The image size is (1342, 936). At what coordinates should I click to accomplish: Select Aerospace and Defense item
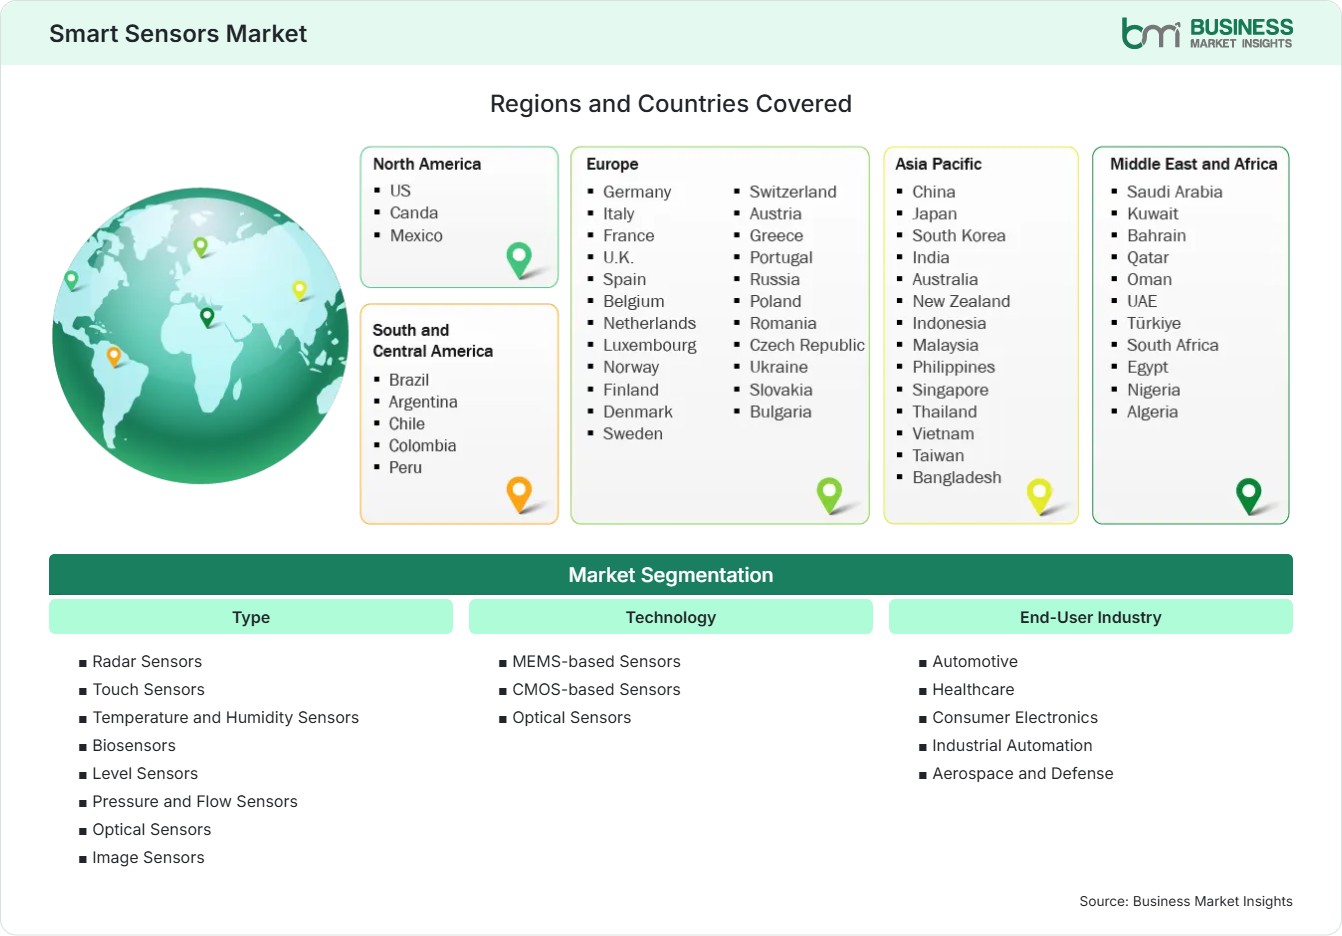click(1023, 773)
